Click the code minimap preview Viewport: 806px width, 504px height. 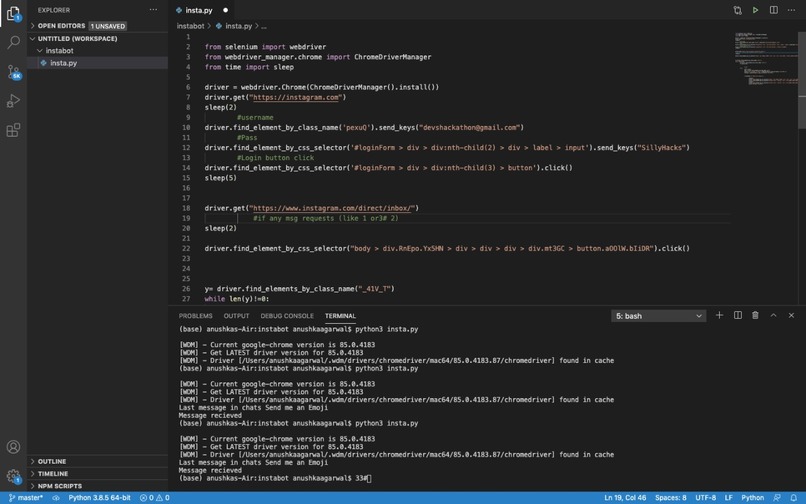[x=765, y=59]
